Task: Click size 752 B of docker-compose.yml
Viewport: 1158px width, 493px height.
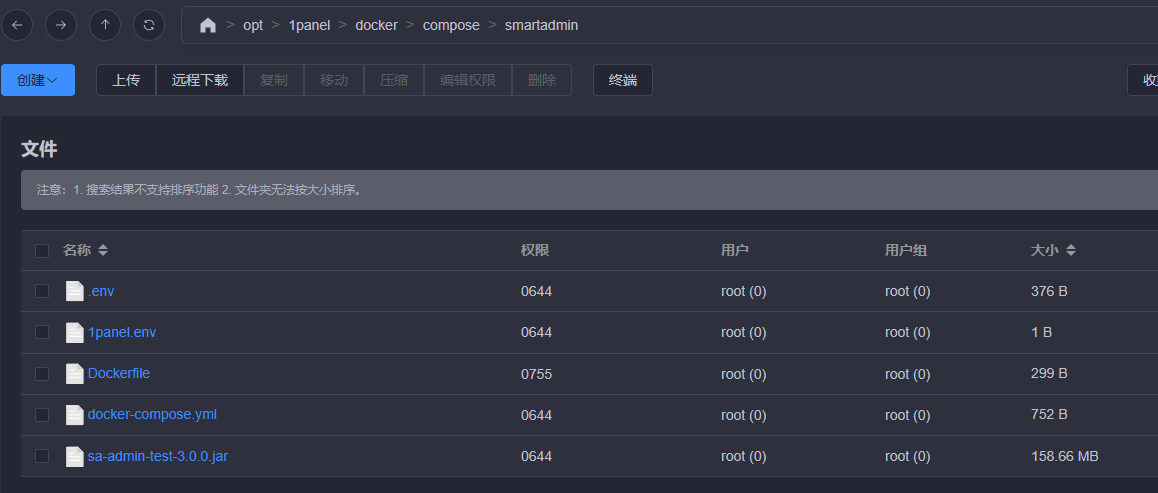Action: point(1049,416)
